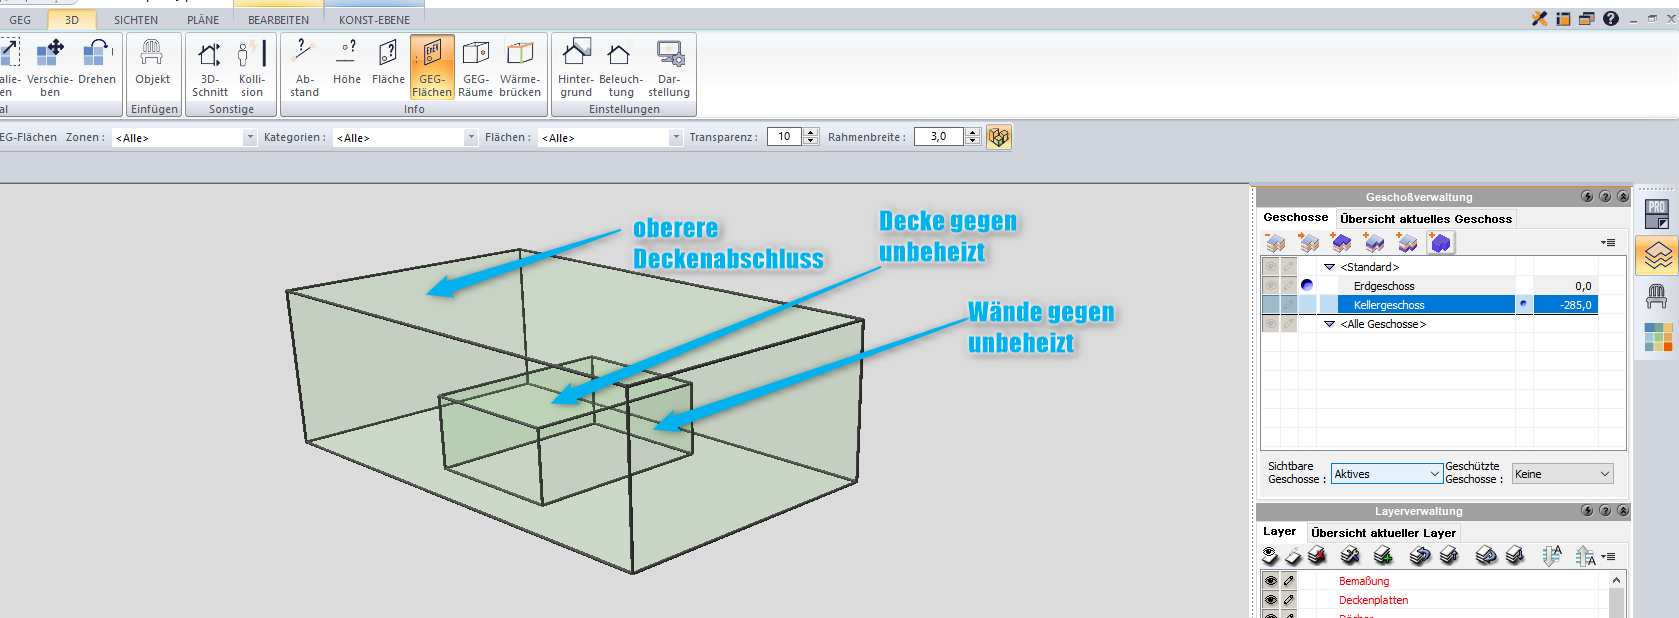Toggle visibility of Deckenplatten layer
This screenshot has width=1679, height=618.
1270,600
